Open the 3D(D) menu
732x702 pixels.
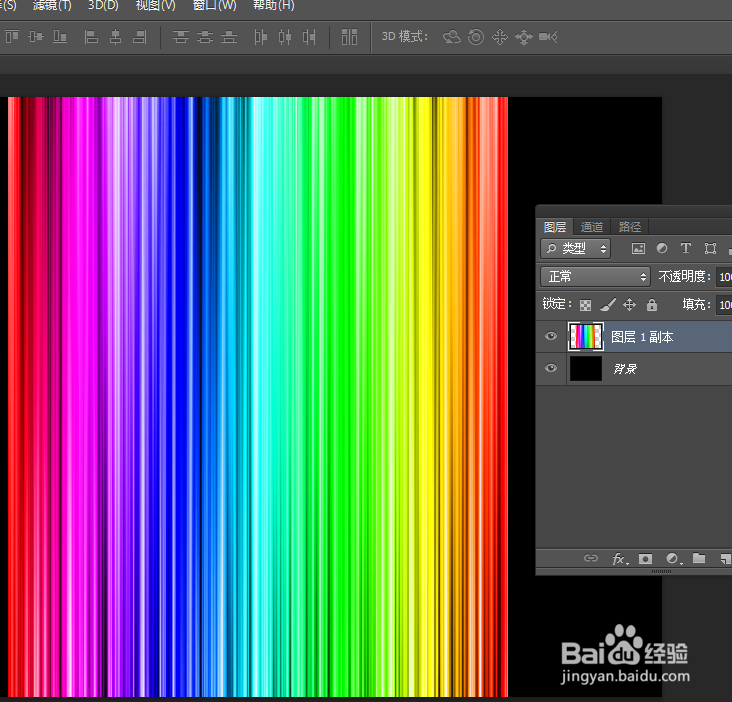pyautogui.click(x=103, y=6)
